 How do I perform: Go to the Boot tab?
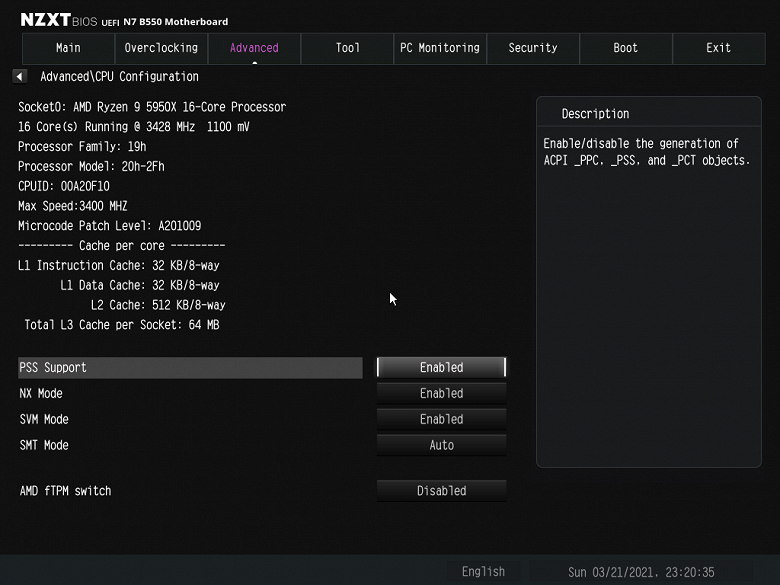tap(626, 48)
